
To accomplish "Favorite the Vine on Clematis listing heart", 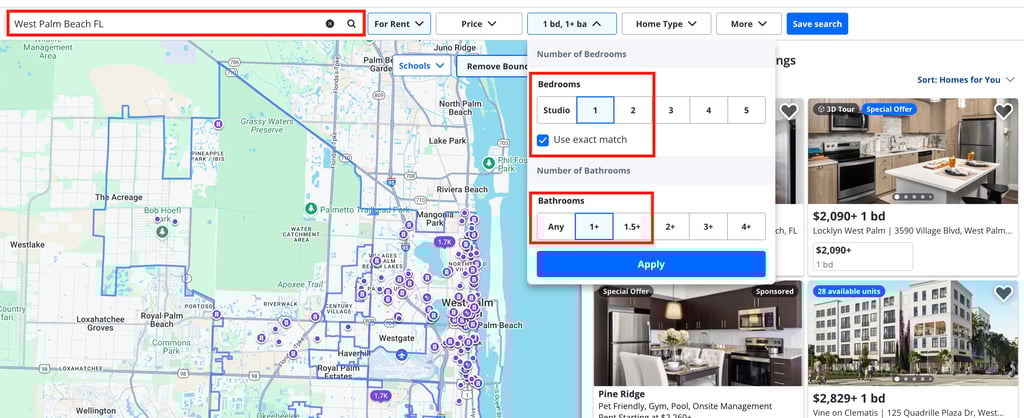I will (x=1003, y=294).
